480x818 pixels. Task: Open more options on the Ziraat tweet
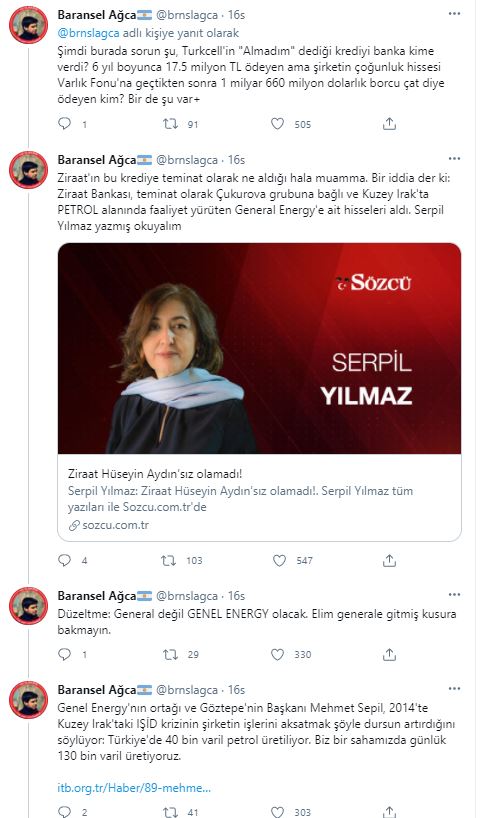click(x=454, y=159)
